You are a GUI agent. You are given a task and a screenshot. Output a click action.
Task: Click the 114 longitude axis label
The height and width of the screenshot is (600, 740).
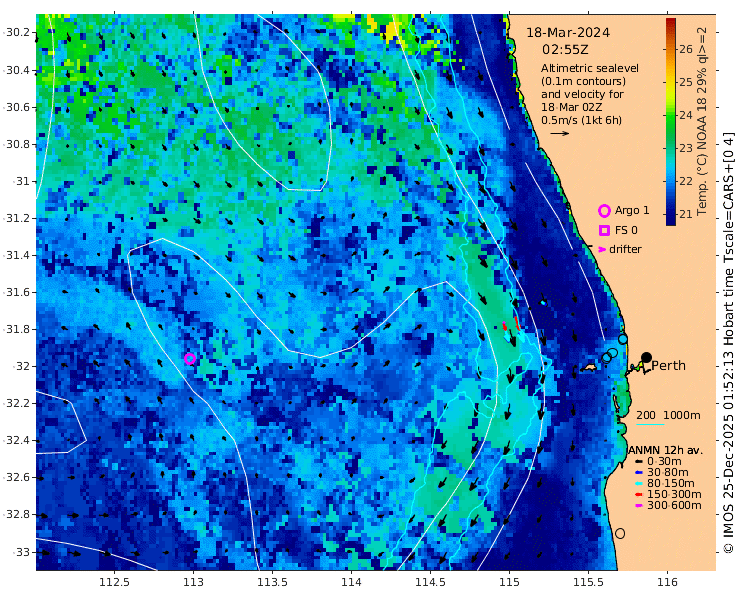click(x=351, y=582)
